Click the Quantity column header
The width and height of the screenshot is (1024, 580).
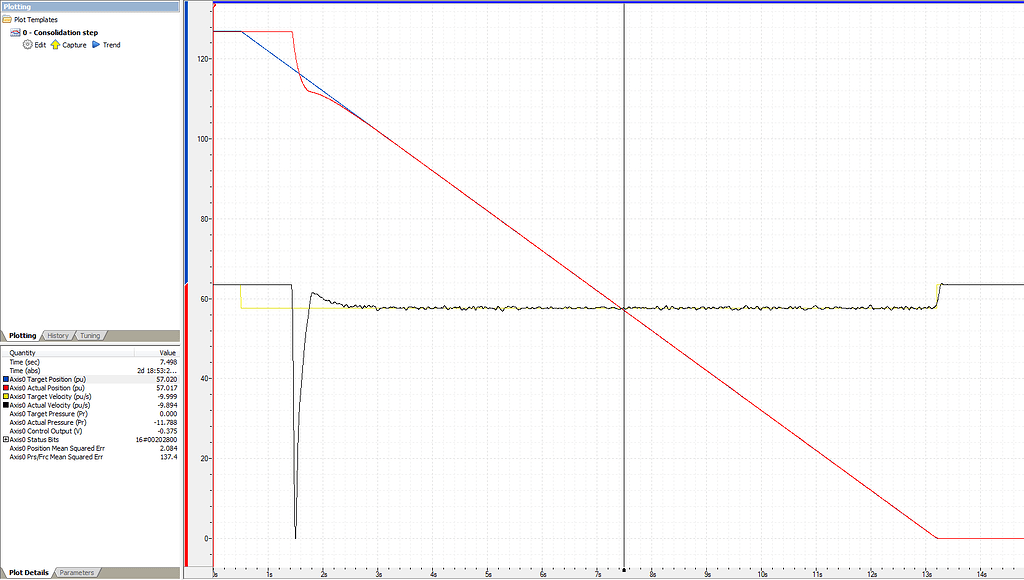pos(23,353)
